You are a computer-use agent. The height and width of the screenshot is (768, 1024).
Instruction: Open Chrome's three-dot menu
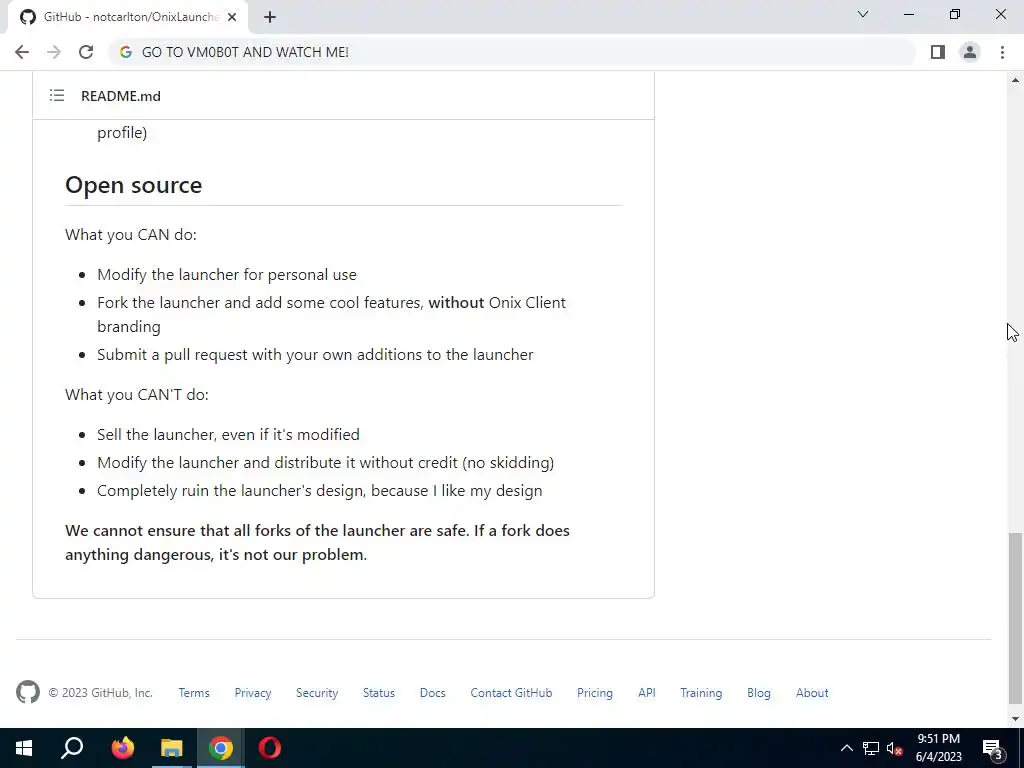click(1002, 52)
